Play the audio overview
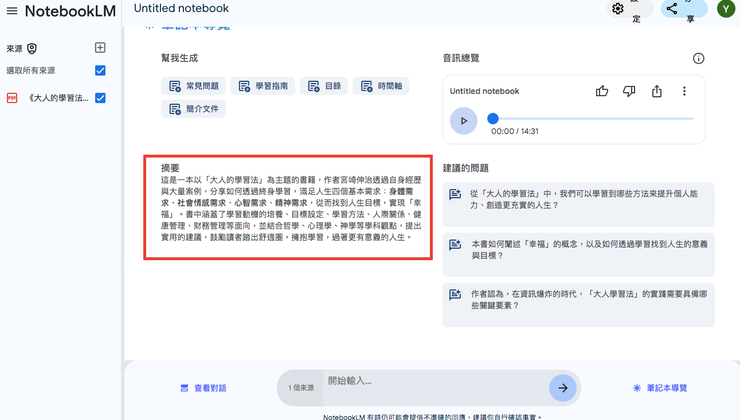This screenshot has width=740, height=420. 463,120
